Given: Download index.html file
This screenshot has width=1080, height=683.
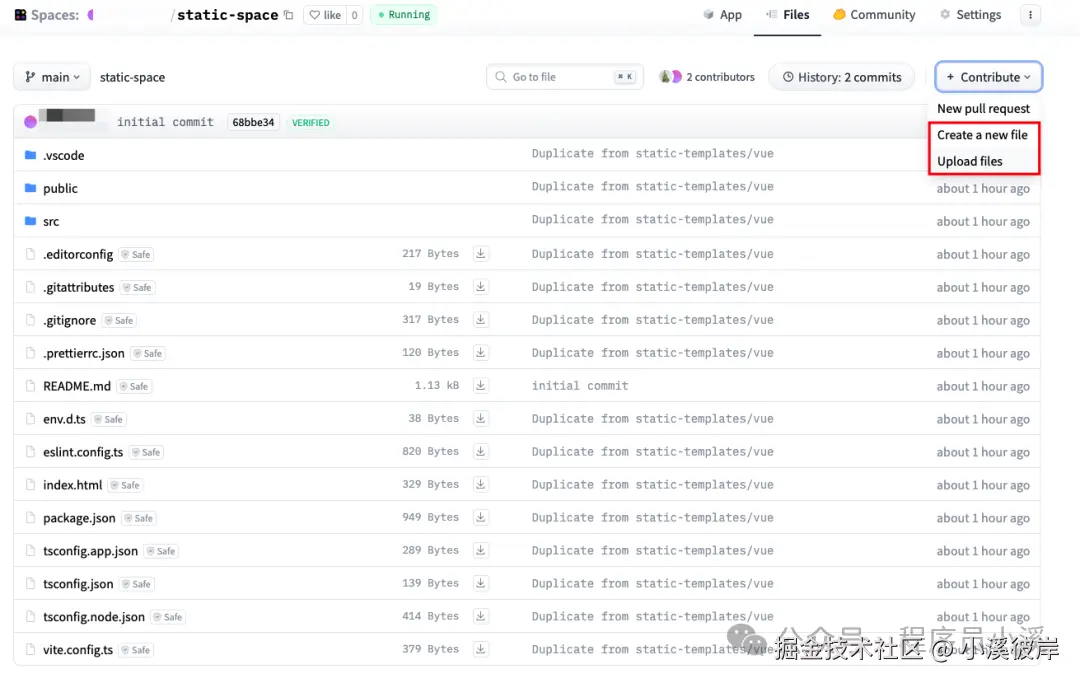Looking at the screenshot, I should point(481,485).
